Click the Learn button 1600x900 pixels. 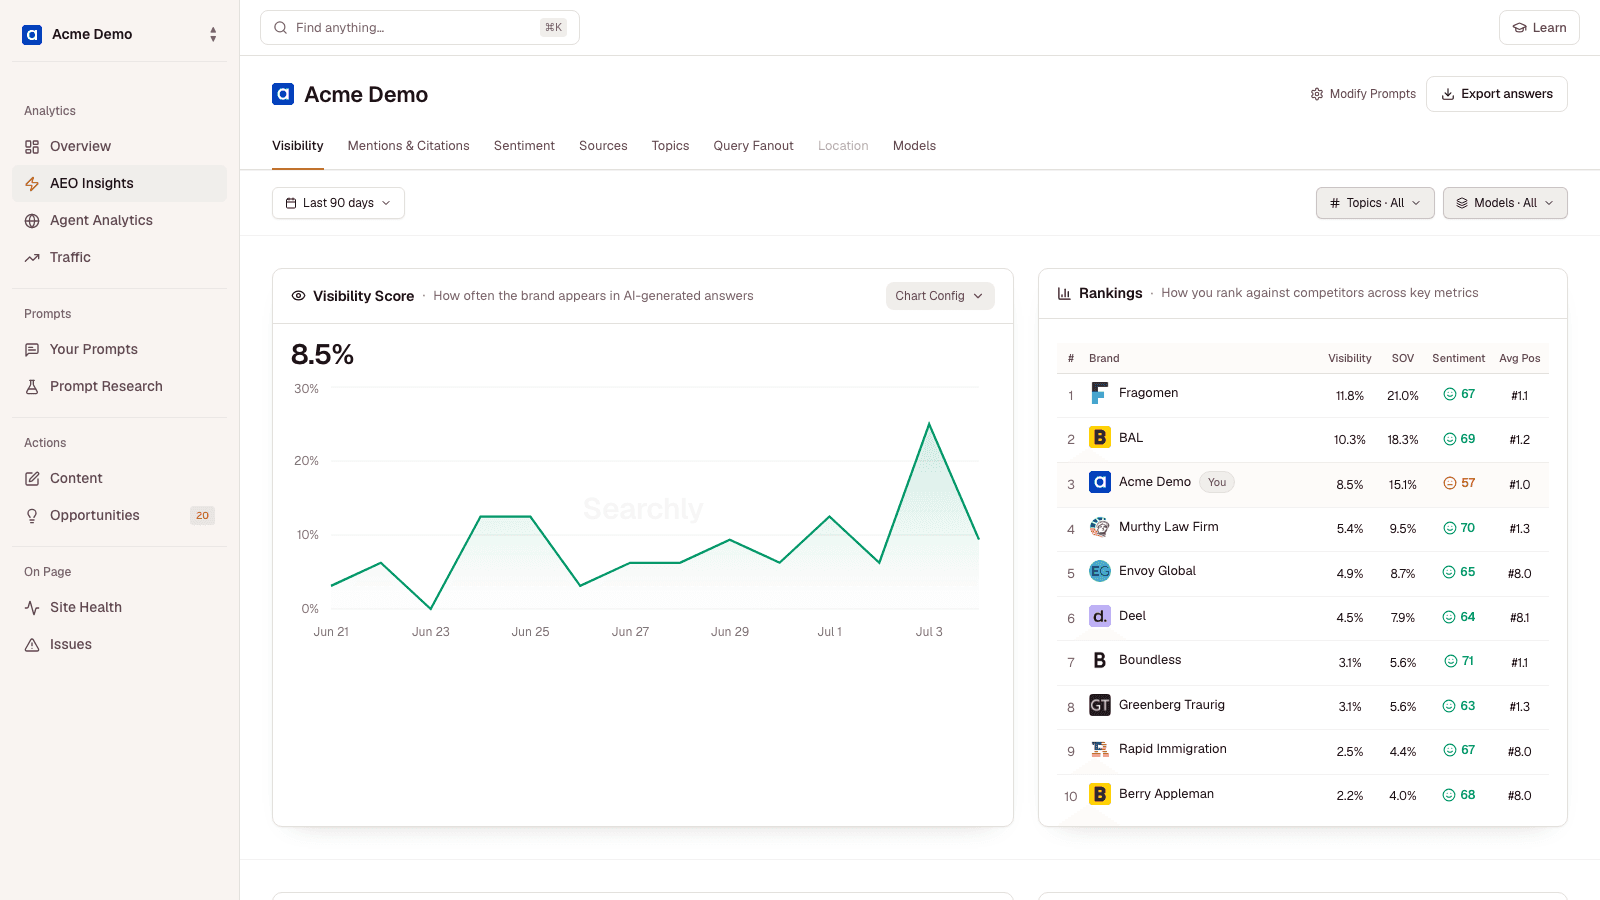(1539, 28)
